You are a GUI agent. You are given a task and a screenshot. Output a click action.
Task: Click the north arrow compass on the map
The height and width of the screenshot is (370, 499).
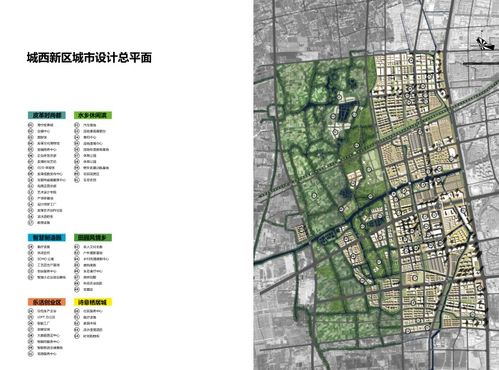(x=485, y=43)
